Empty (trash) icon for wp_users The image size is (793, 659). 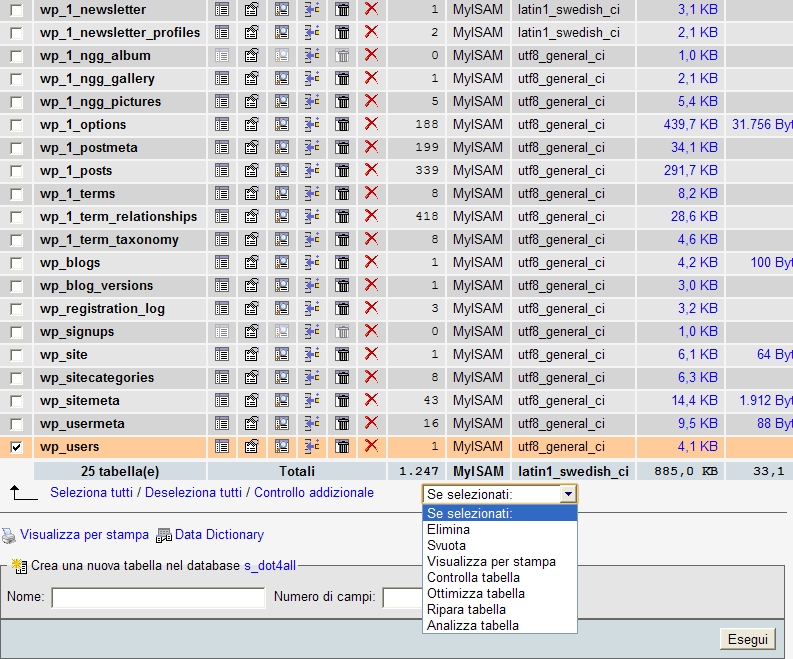(342, 447)
